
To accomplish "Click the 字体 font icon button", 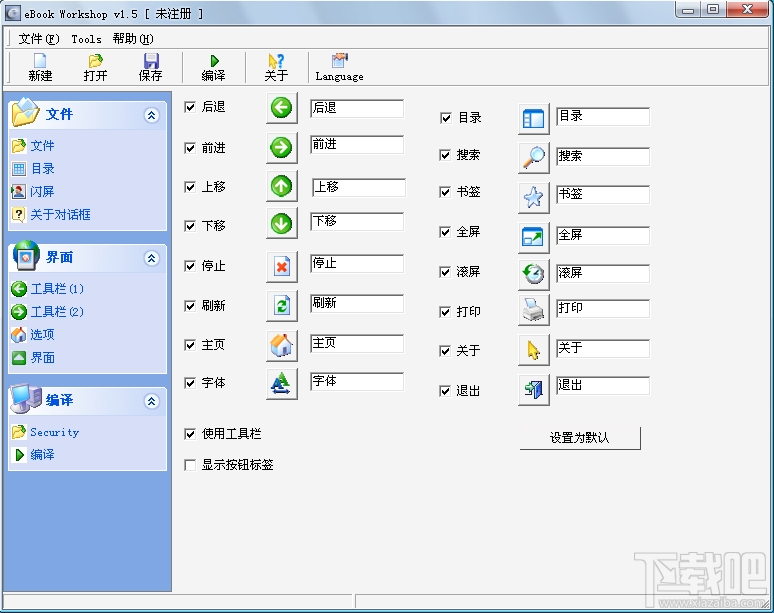I will click(282, 383).
